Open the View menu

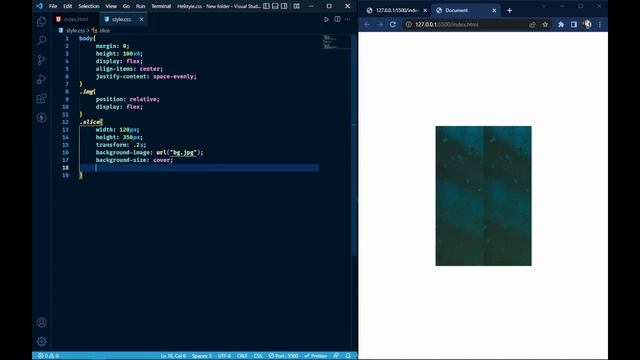point(111,6)
